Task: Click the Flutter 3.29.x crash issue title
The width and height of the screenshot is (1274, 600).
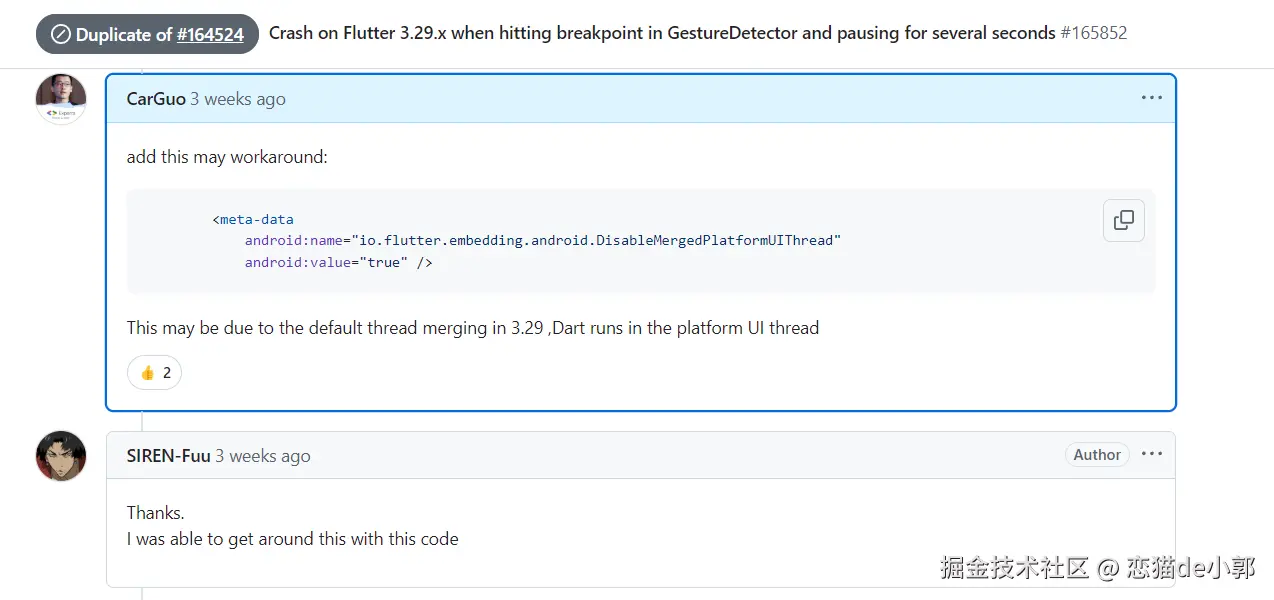Action: 662,33
